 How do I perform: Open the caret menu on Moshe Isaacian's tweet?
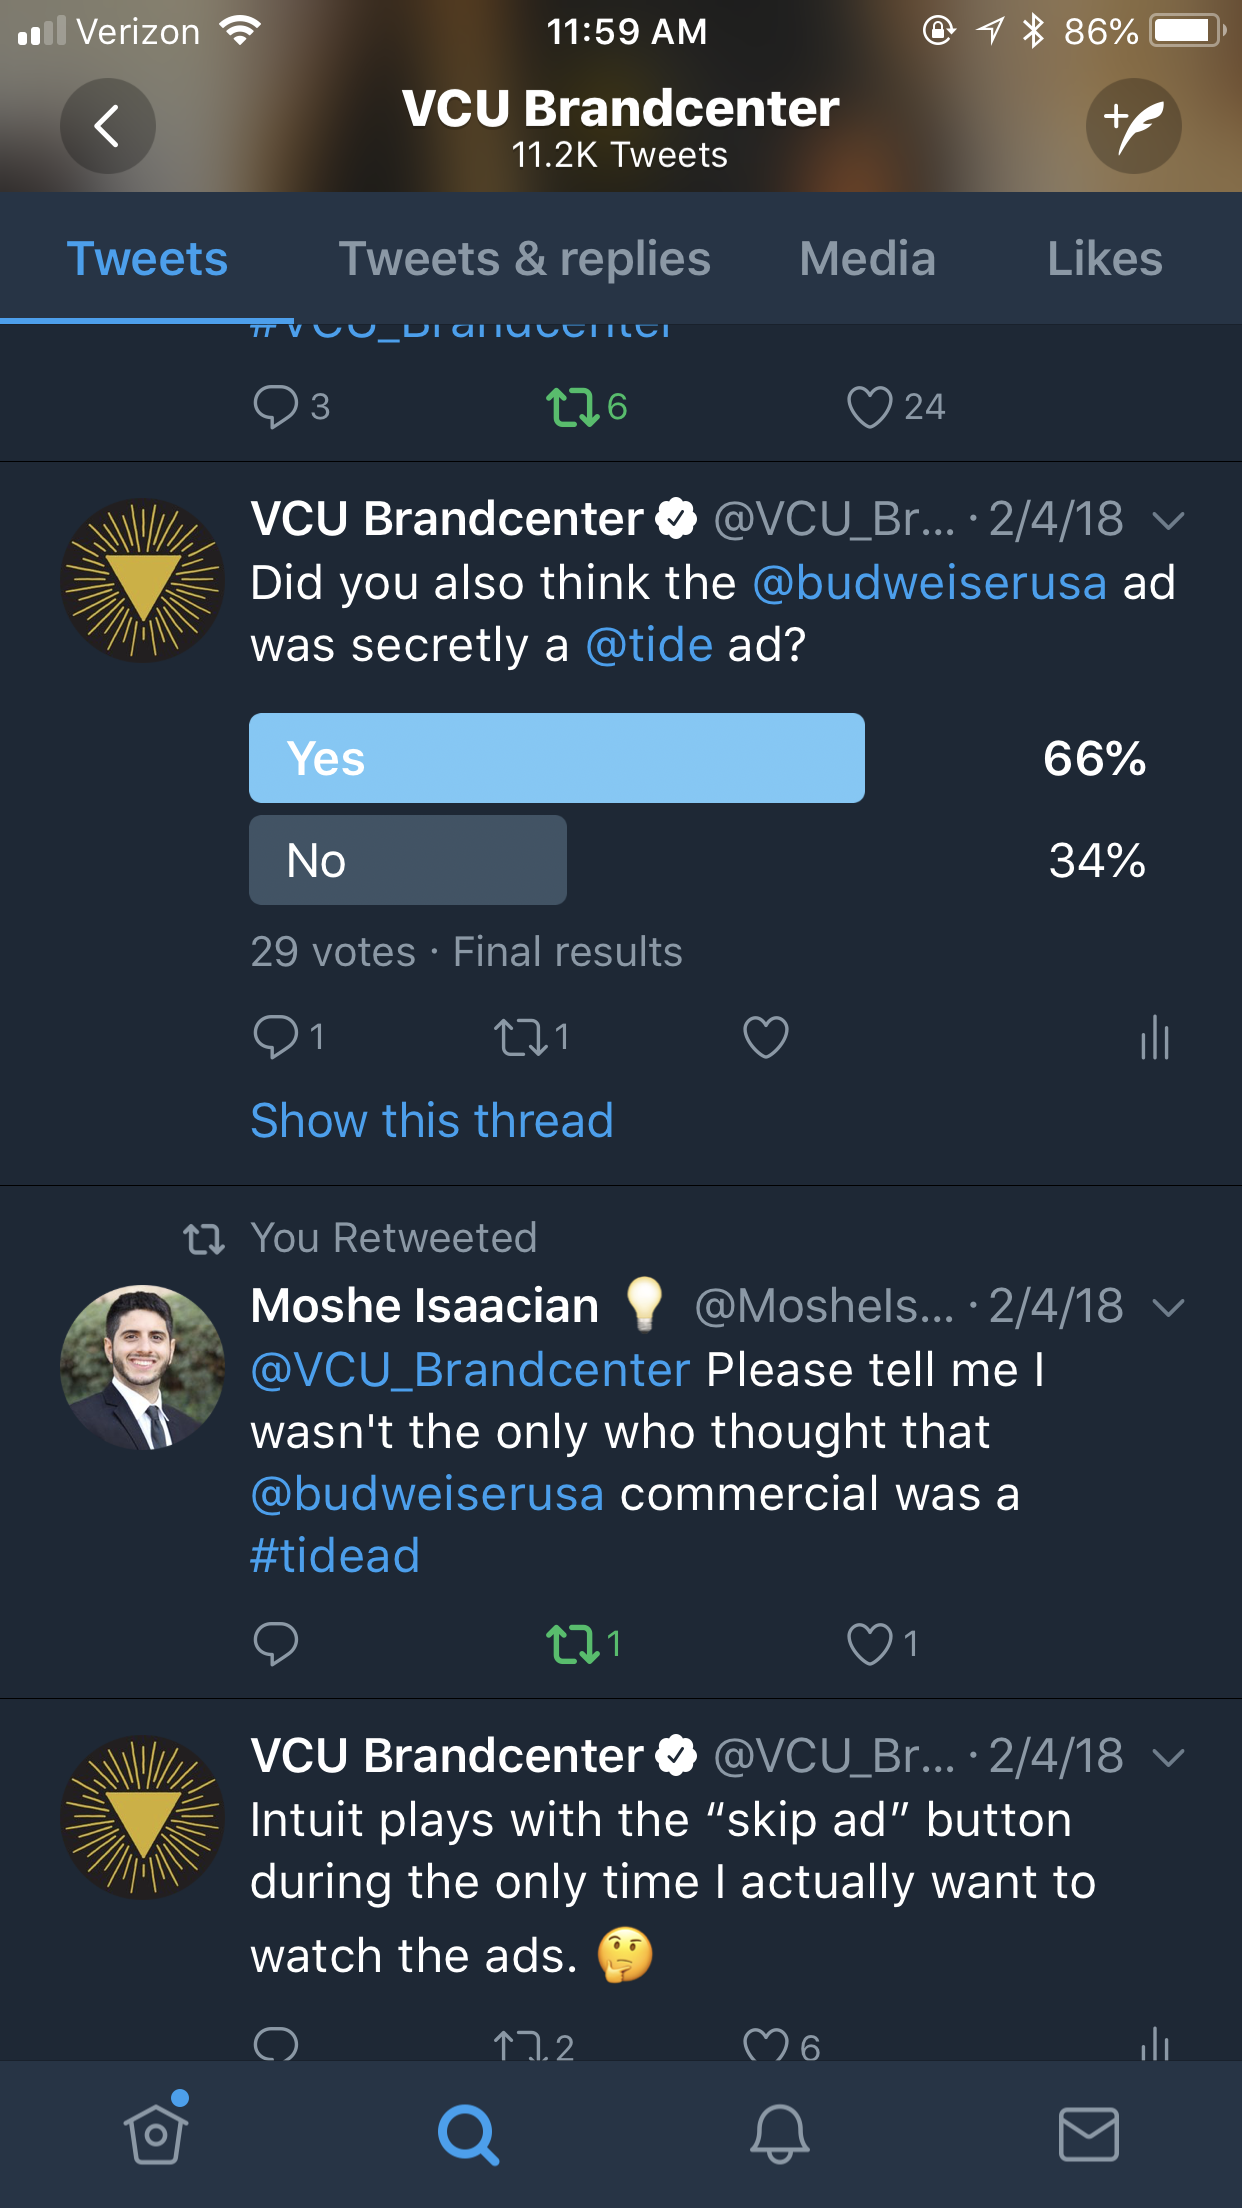[x=1168, y=1307]
